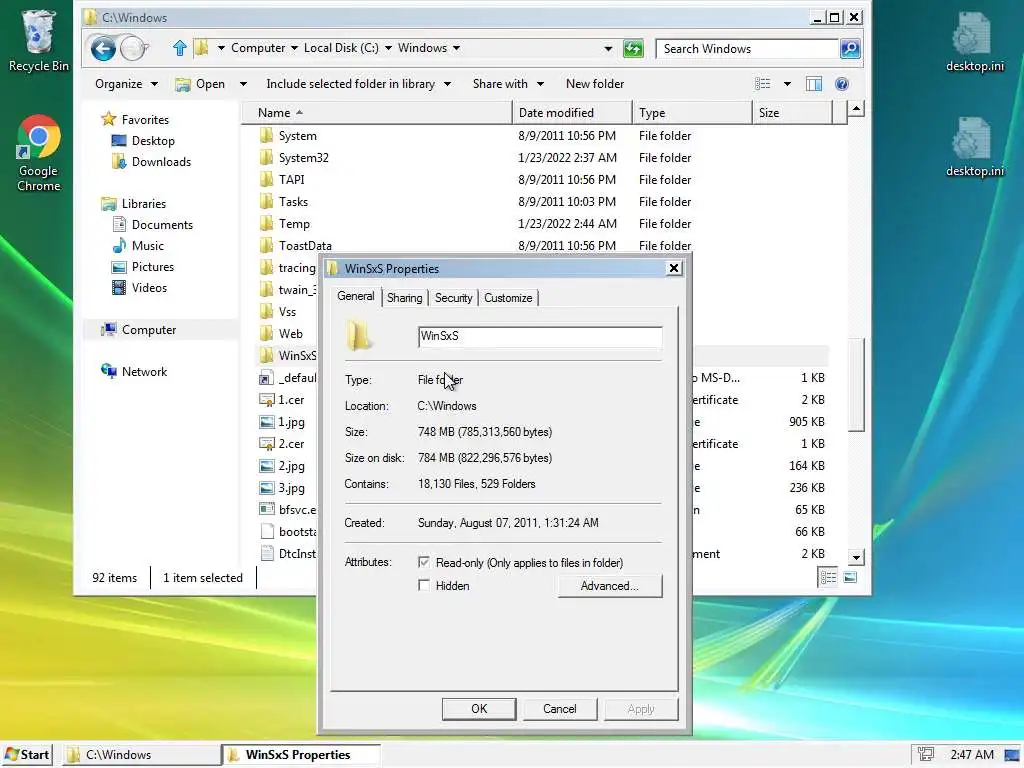Enable the Hidden attribute checkbox
The height and width of the screenshot is (768, 1024).
tap(424, 585)
